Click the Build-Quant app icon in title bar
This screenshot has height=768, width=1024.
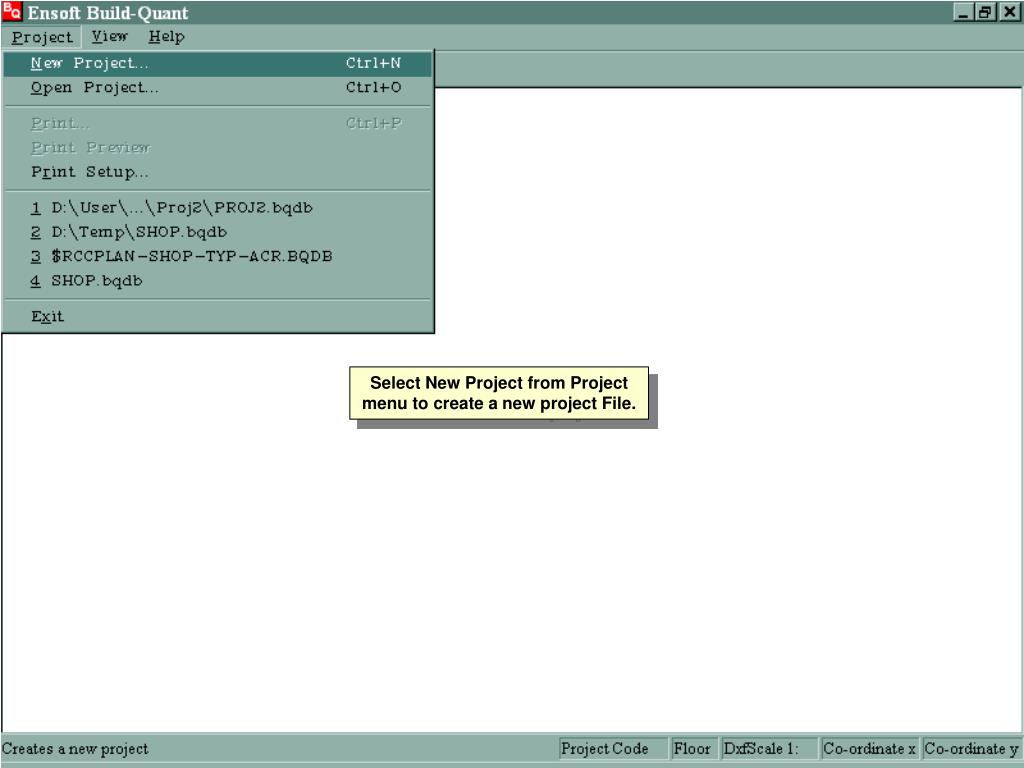pyautogui.click(x=12, y=11)
